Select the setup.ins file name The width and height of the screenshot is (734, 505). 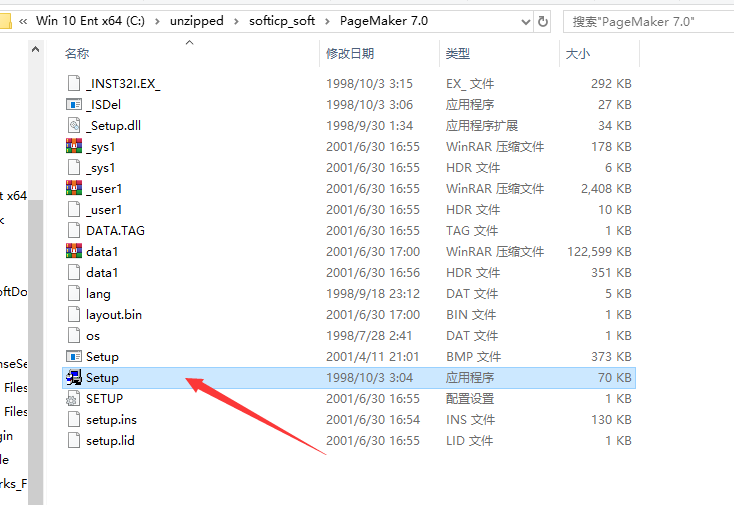111,419
